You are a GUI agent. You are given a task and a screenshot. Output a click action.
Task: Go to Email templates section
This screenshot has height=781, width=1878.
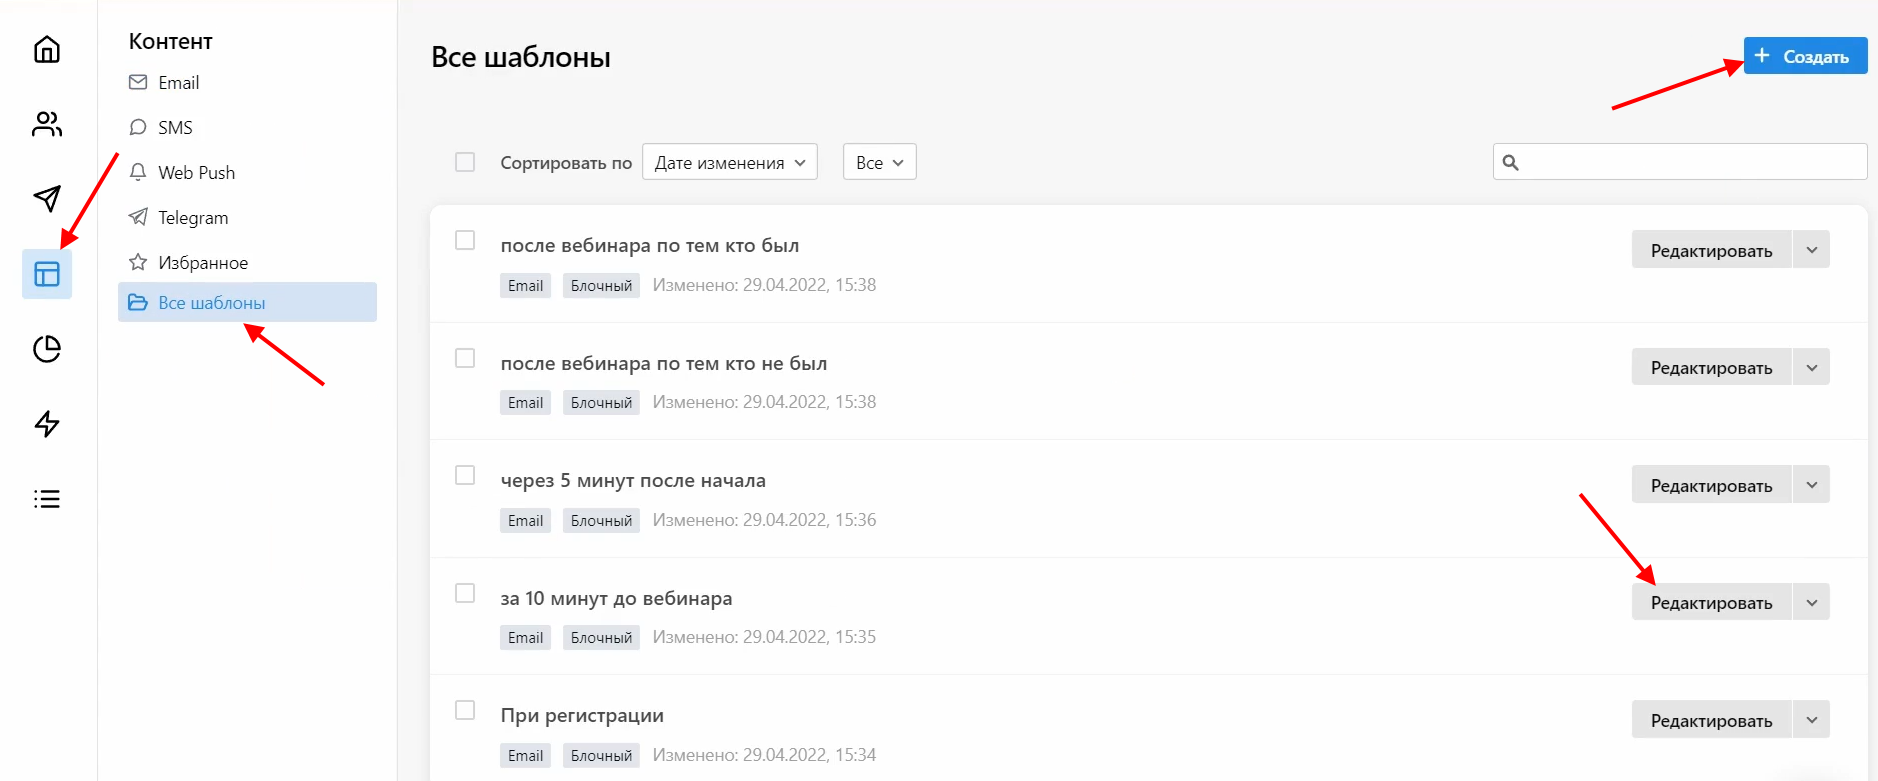click(x=178, y=83)
